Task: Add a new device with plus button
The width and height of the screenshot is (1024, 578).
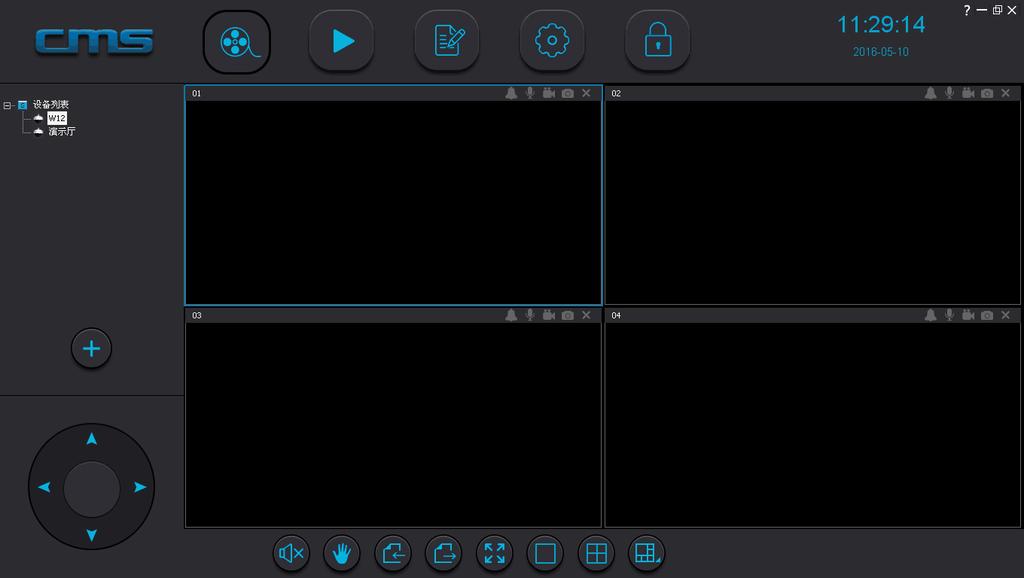Action: [91, 348]
